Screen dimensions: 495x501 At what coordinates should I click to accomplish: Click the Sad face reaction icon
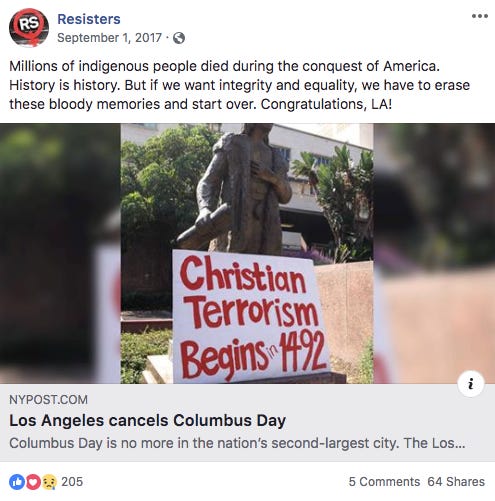(x=49, y=482)
